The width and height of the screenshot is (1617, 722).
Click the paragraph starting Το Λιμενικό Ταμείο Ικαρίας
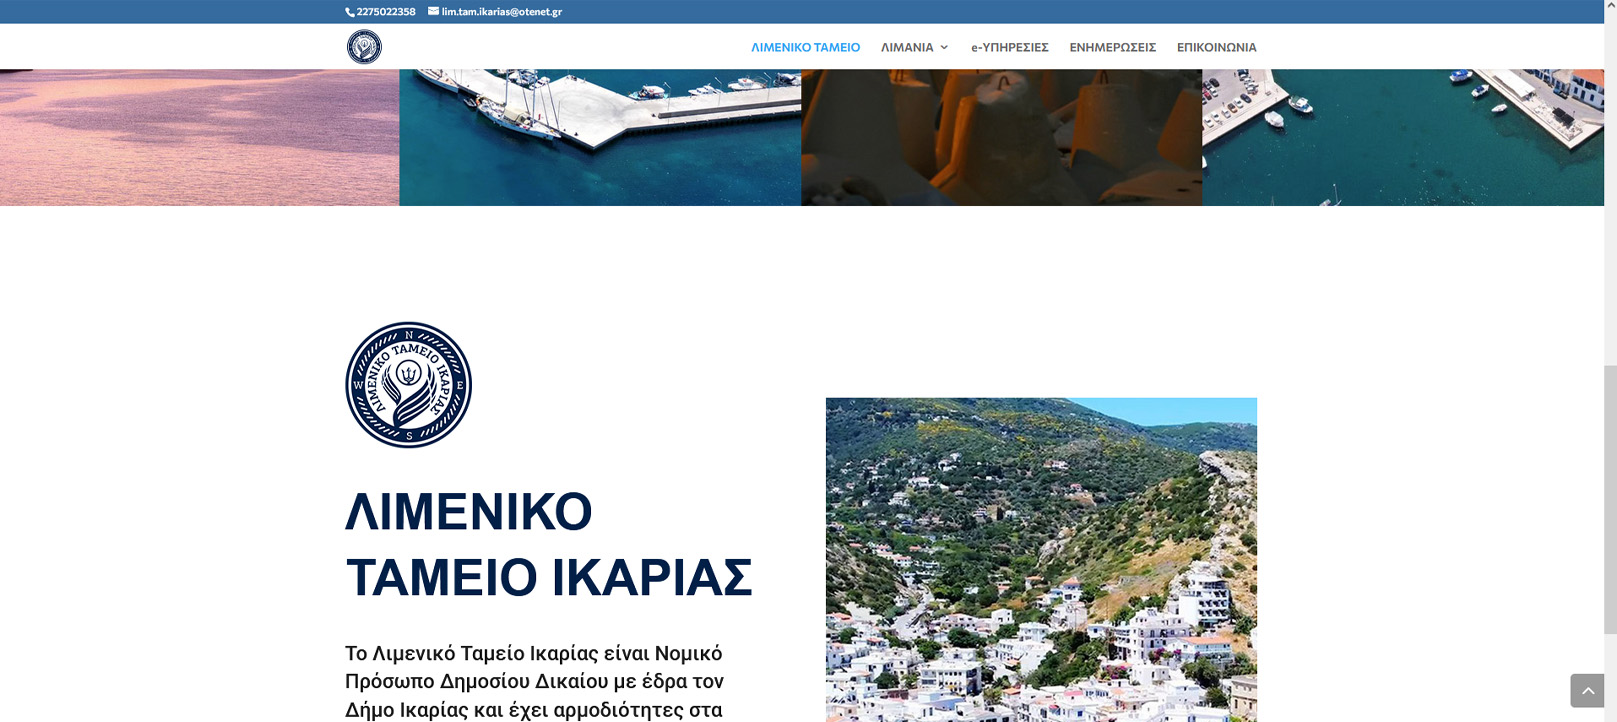(x=534, y=682)
